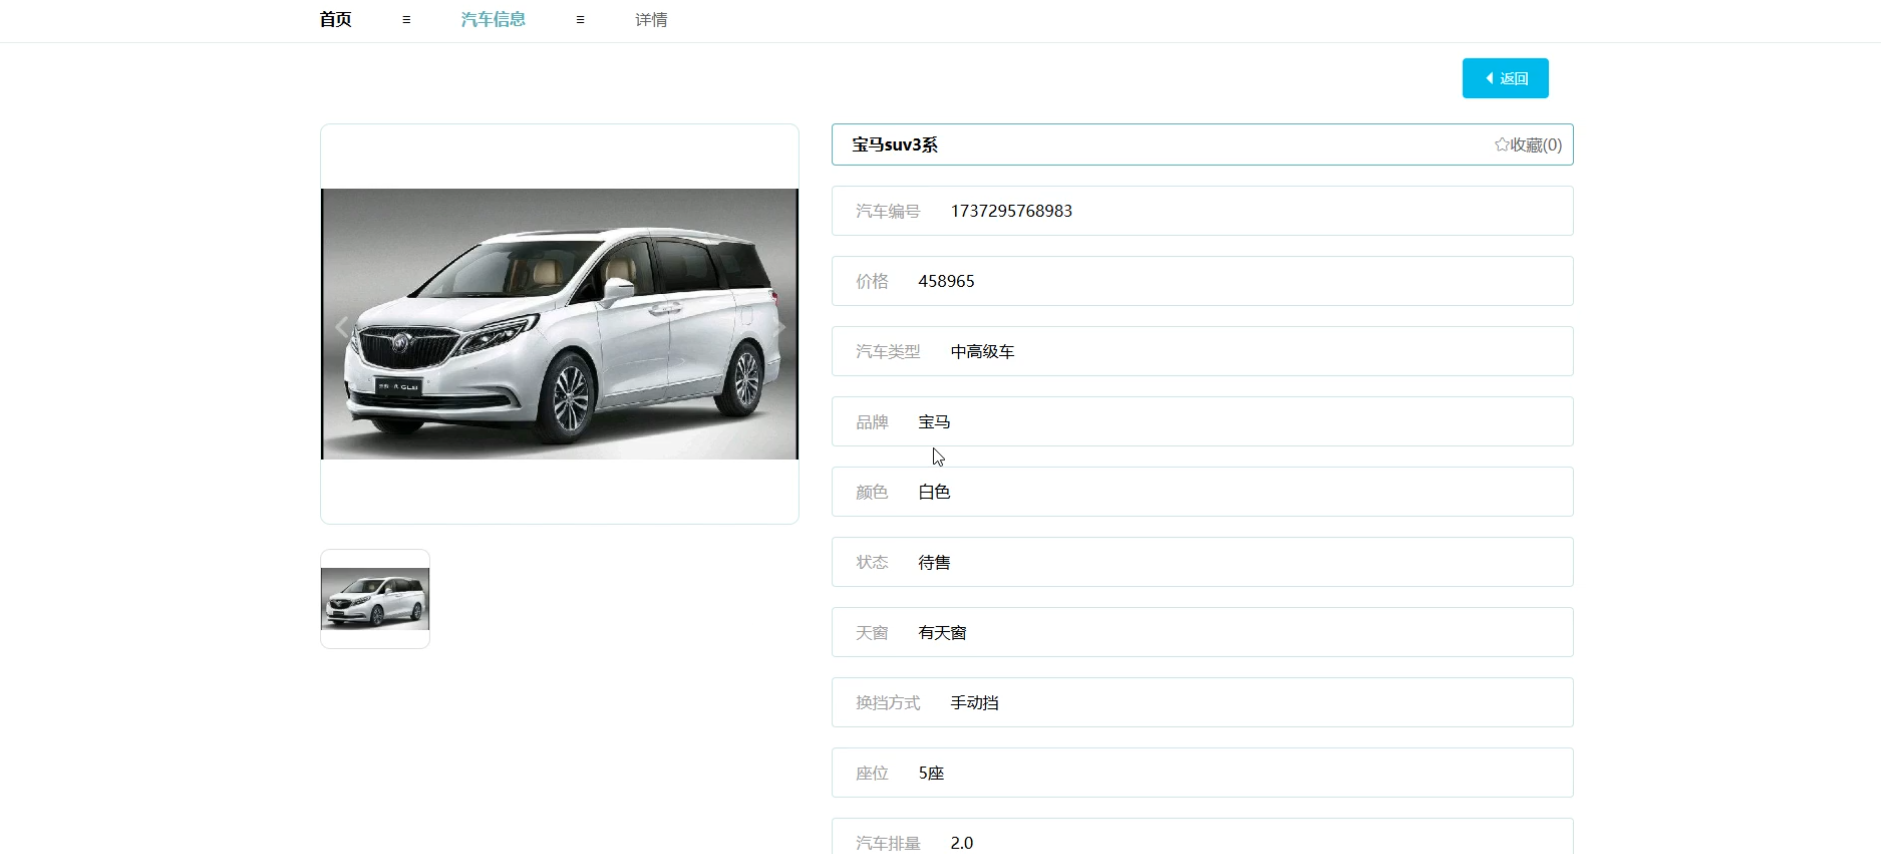Click car number 1737295768983
The height and width of the screenshot is (854, 1881).
tap(1011, 211)
